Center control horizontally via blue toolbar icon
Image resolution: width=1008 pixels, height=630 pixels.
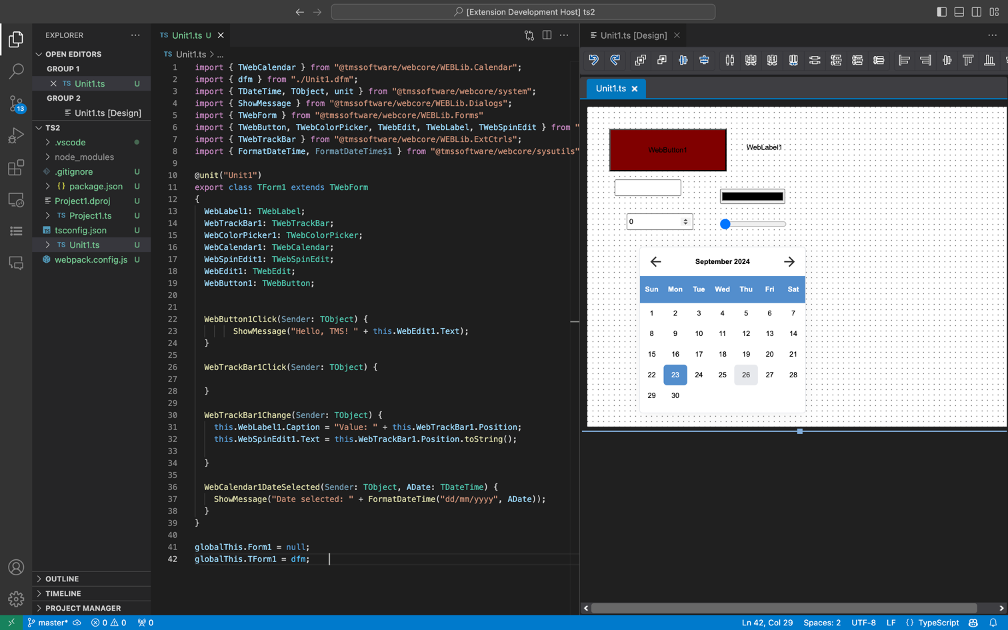pyautogui.click(x=683, y=60)
